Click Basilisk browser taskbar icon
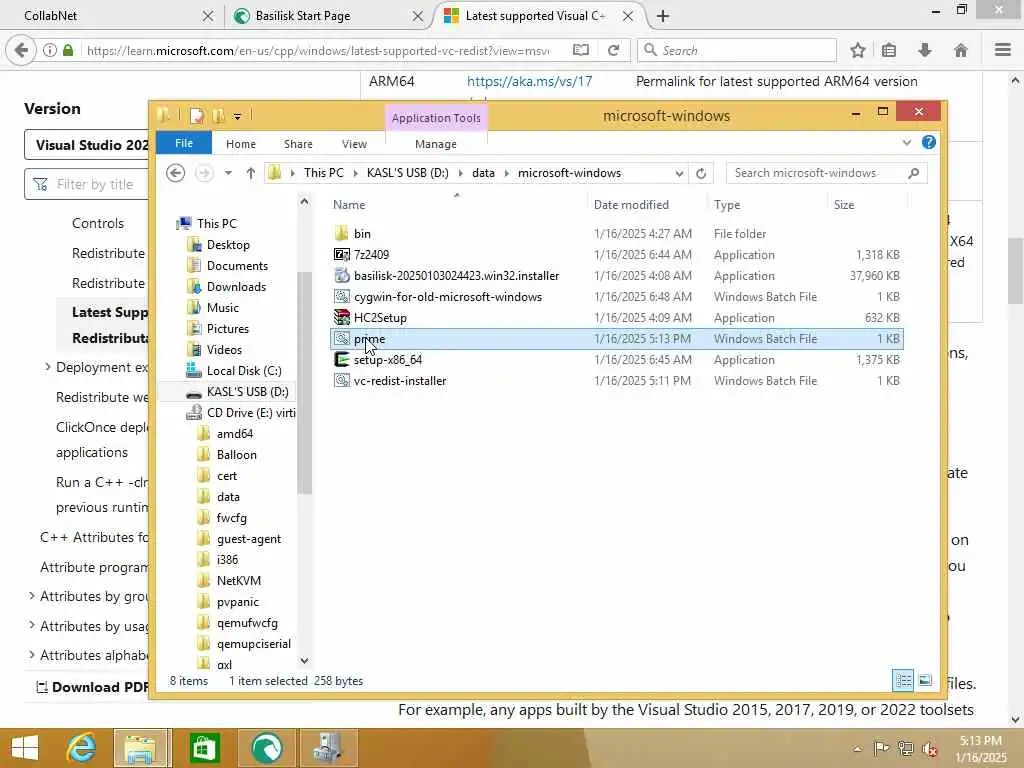 (x=266, y=748)
